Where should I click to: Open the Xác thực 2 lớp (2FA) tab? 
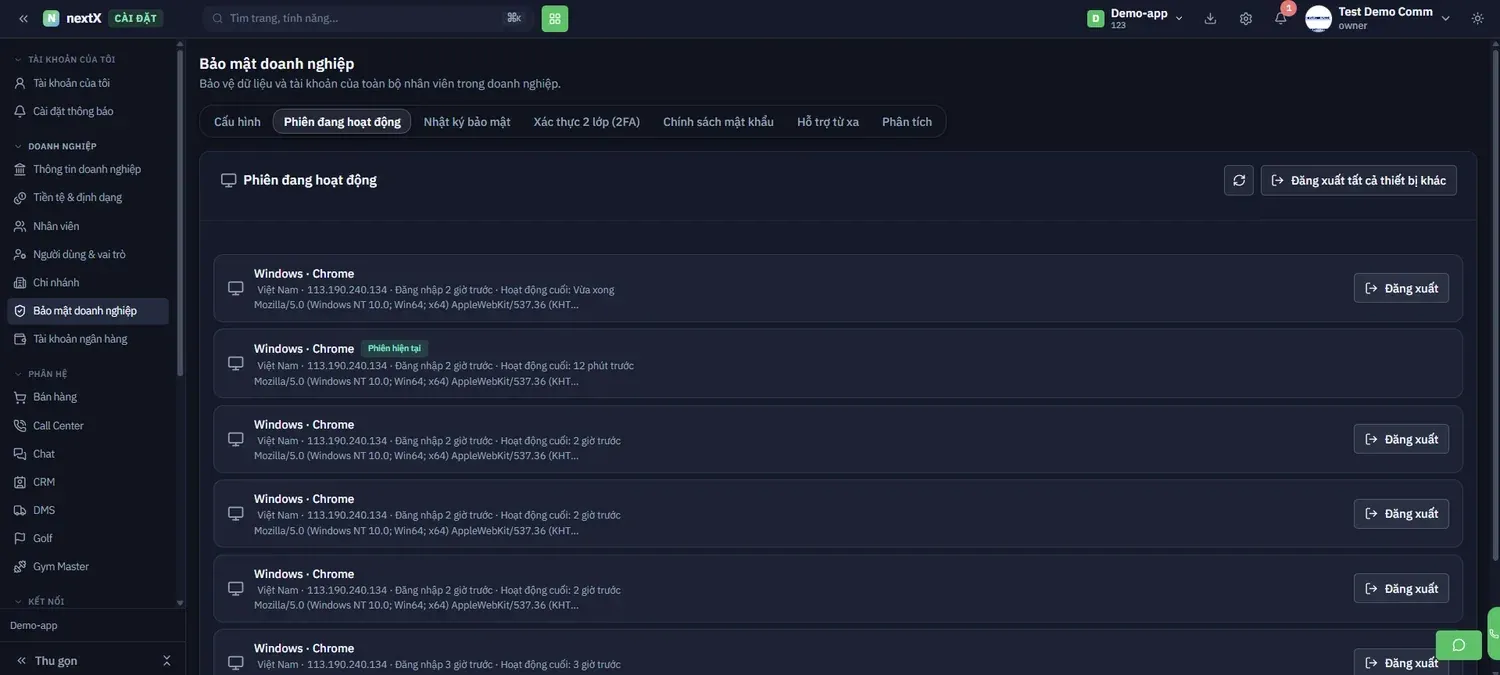coord(587,122)
